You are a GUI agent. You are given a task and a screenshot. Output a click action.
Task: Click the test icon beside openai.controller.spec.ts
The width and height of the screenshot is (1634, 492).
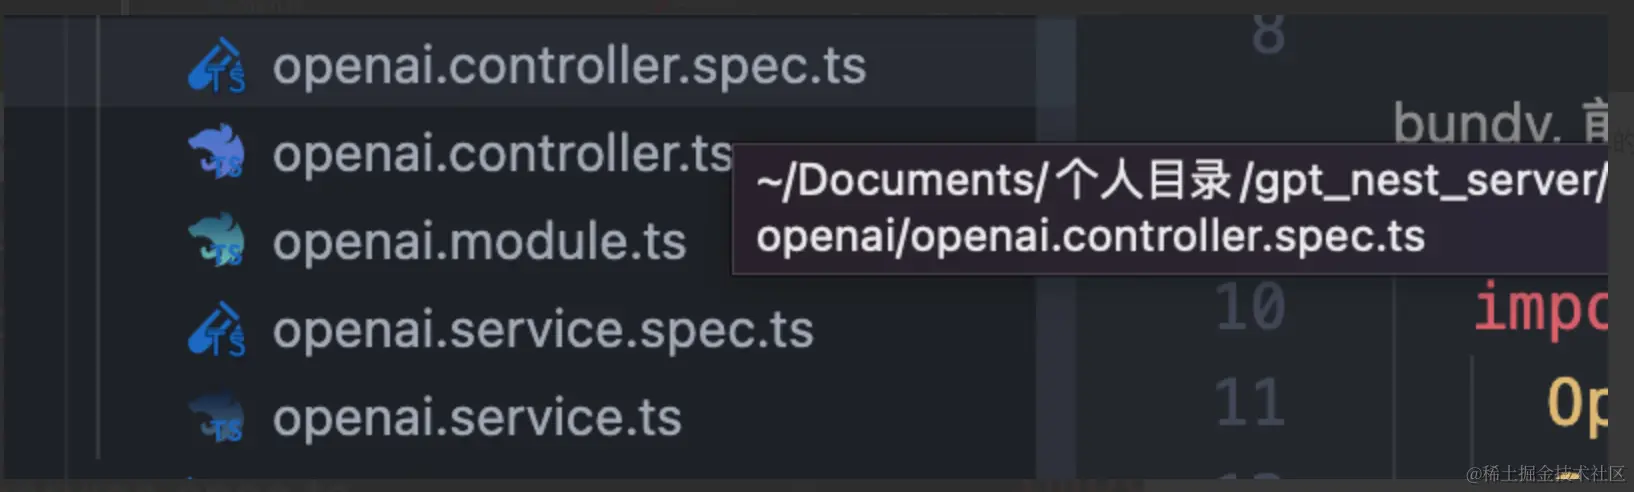click(217, 66)
